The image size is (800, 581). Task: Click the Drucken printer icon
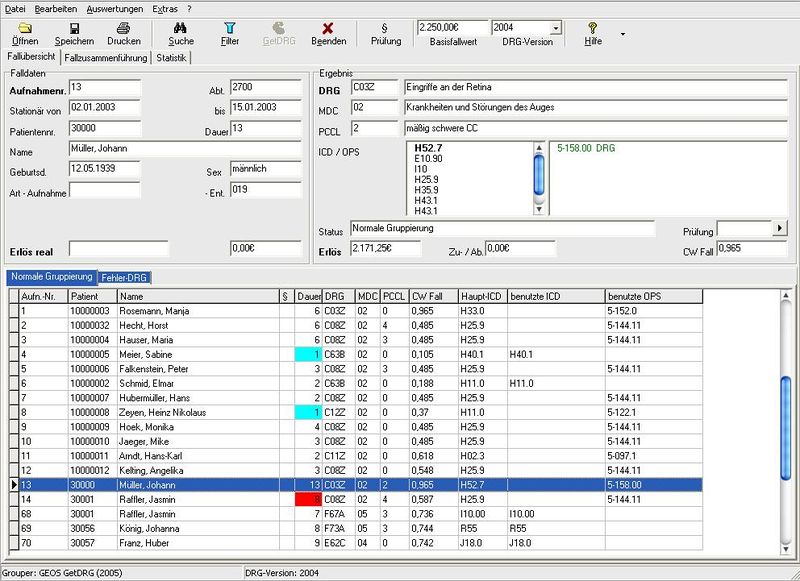coord(123,28)
